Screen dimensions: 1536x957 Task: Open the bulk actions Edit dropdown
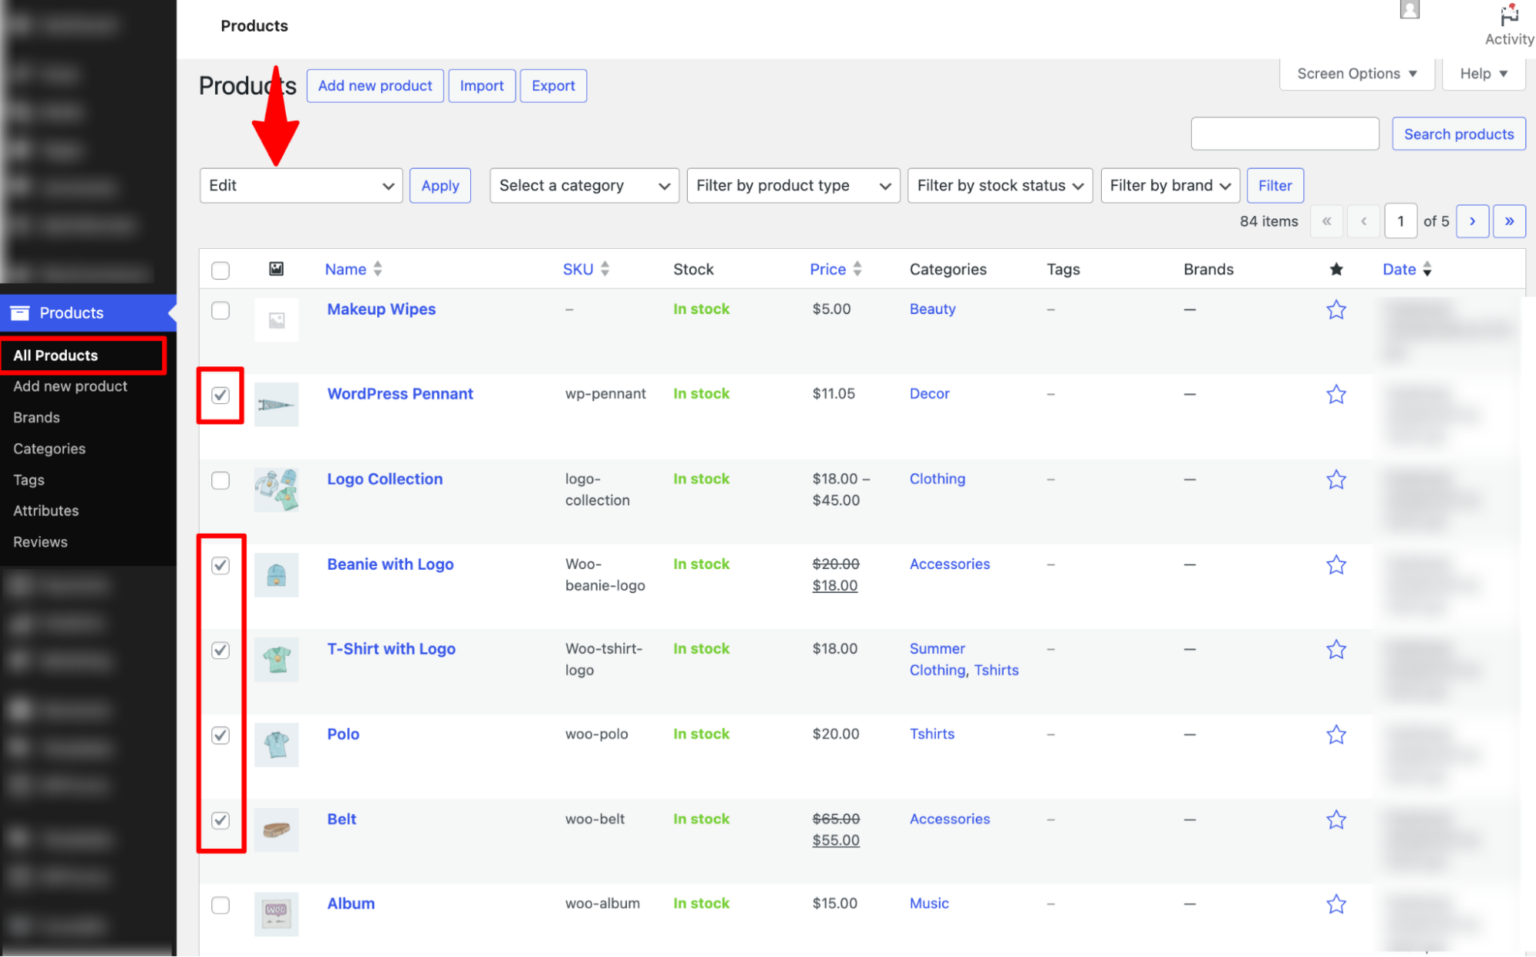[300, 185]
